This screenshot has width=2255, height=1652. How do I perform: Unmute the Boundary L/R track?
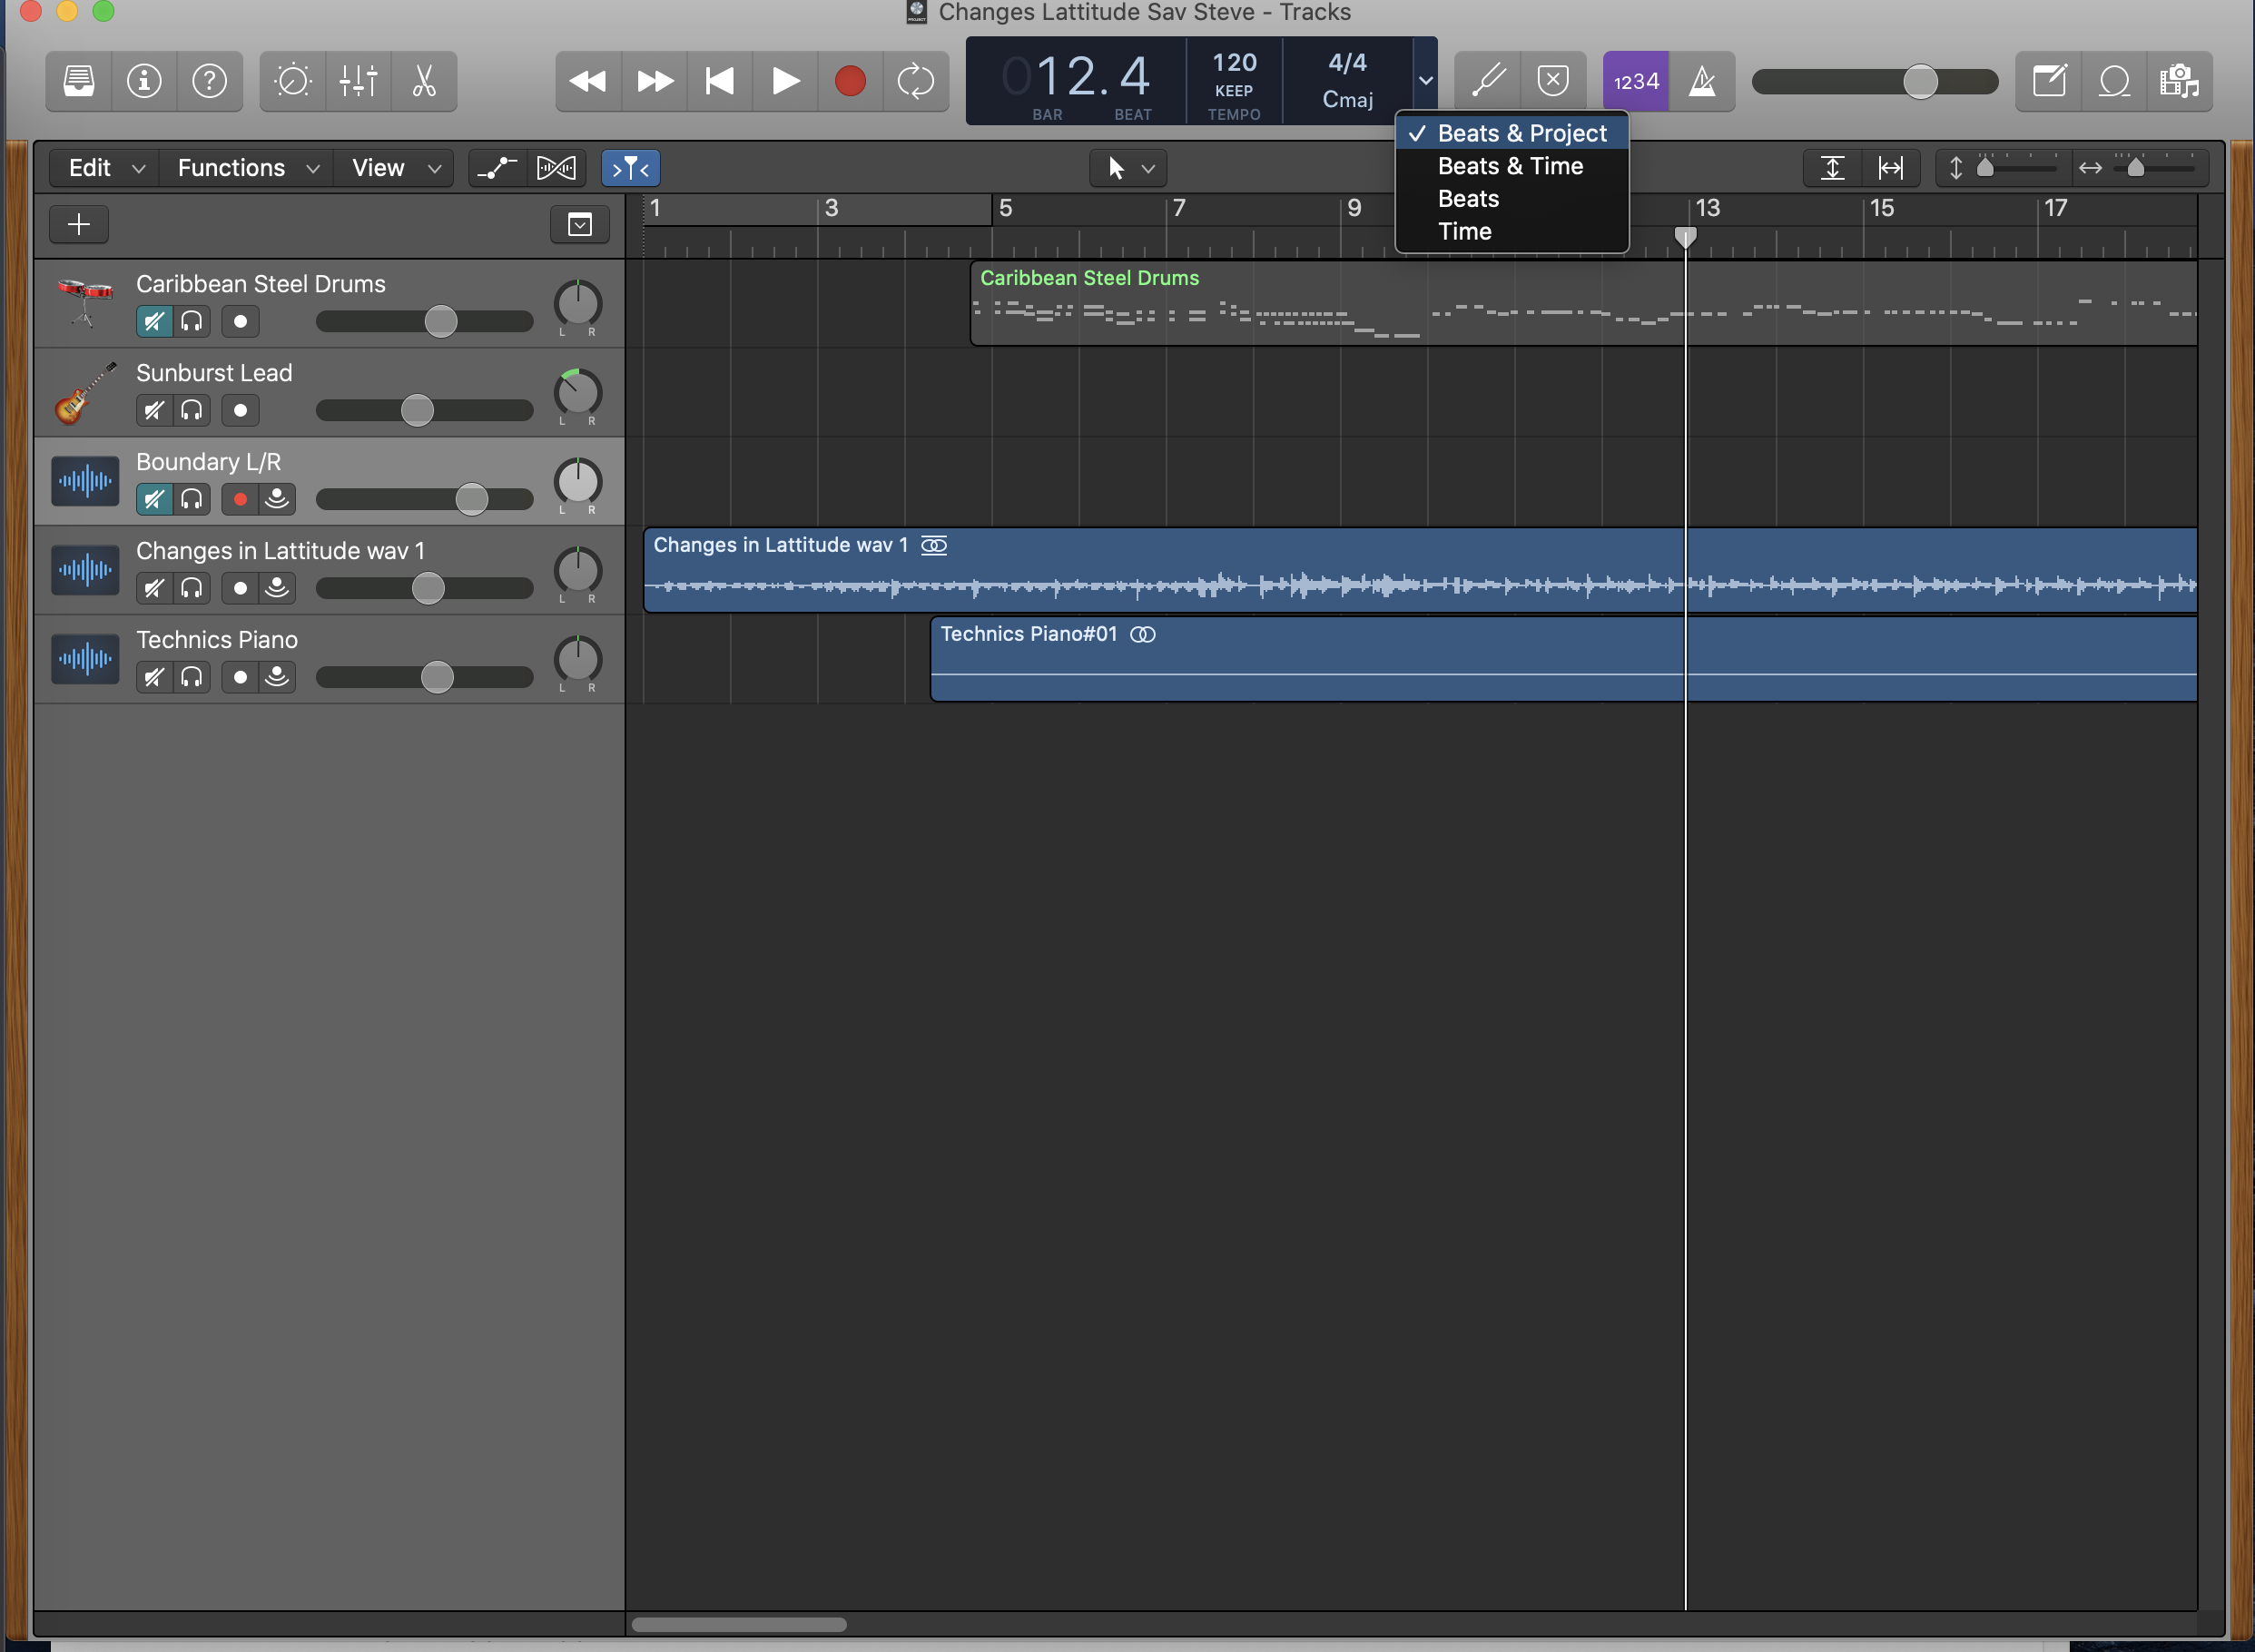click(154, 499)
